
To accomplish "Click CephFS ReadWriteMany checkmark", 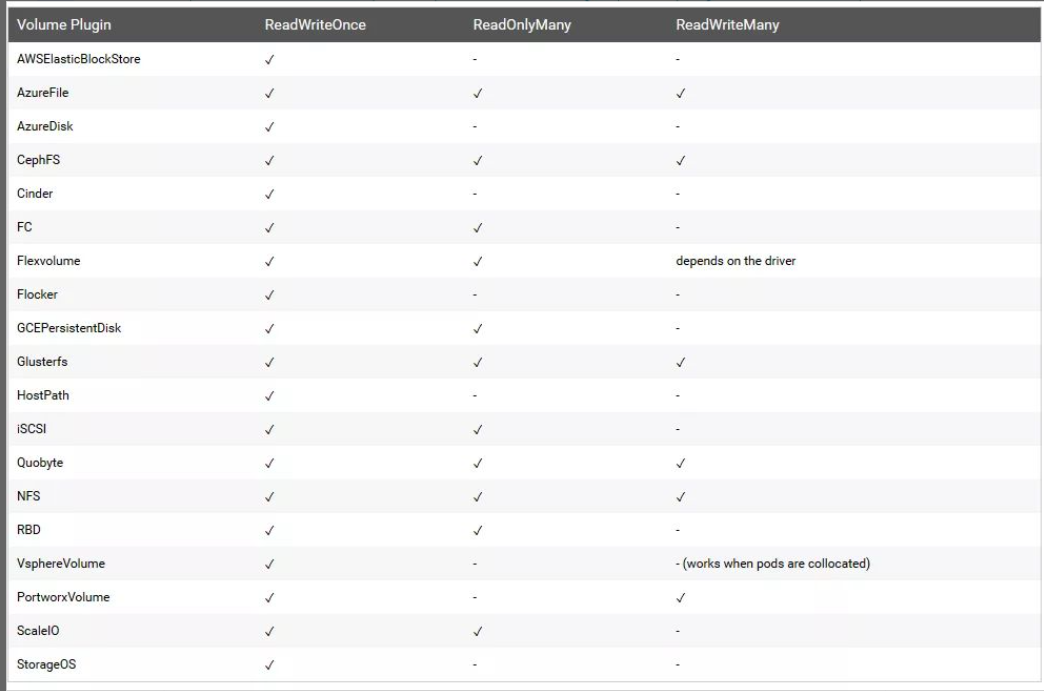I will click(680, 160).
